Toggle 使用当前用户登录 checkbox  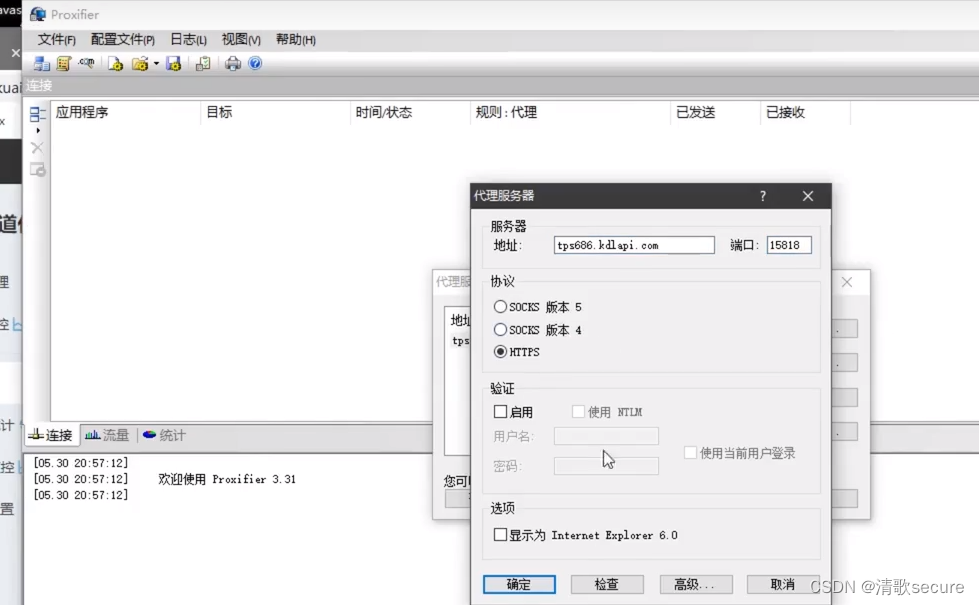(x=690, y=453)
